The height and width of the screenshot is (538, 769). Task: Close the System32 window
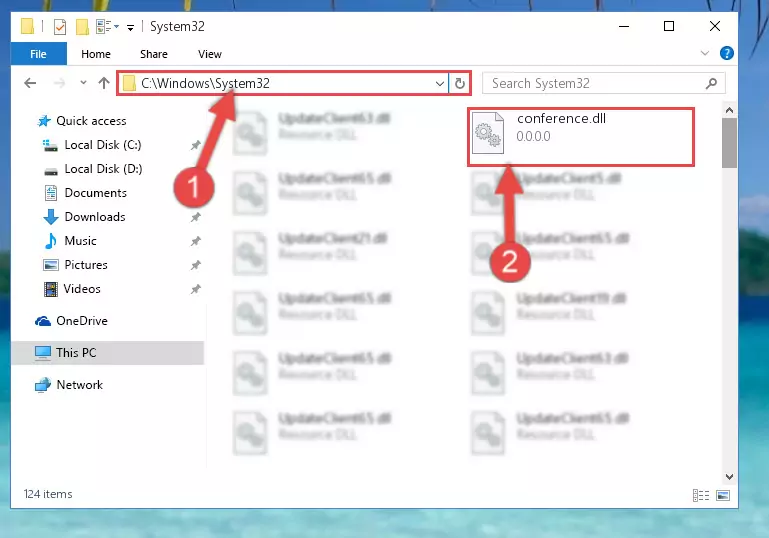[715, 26]
